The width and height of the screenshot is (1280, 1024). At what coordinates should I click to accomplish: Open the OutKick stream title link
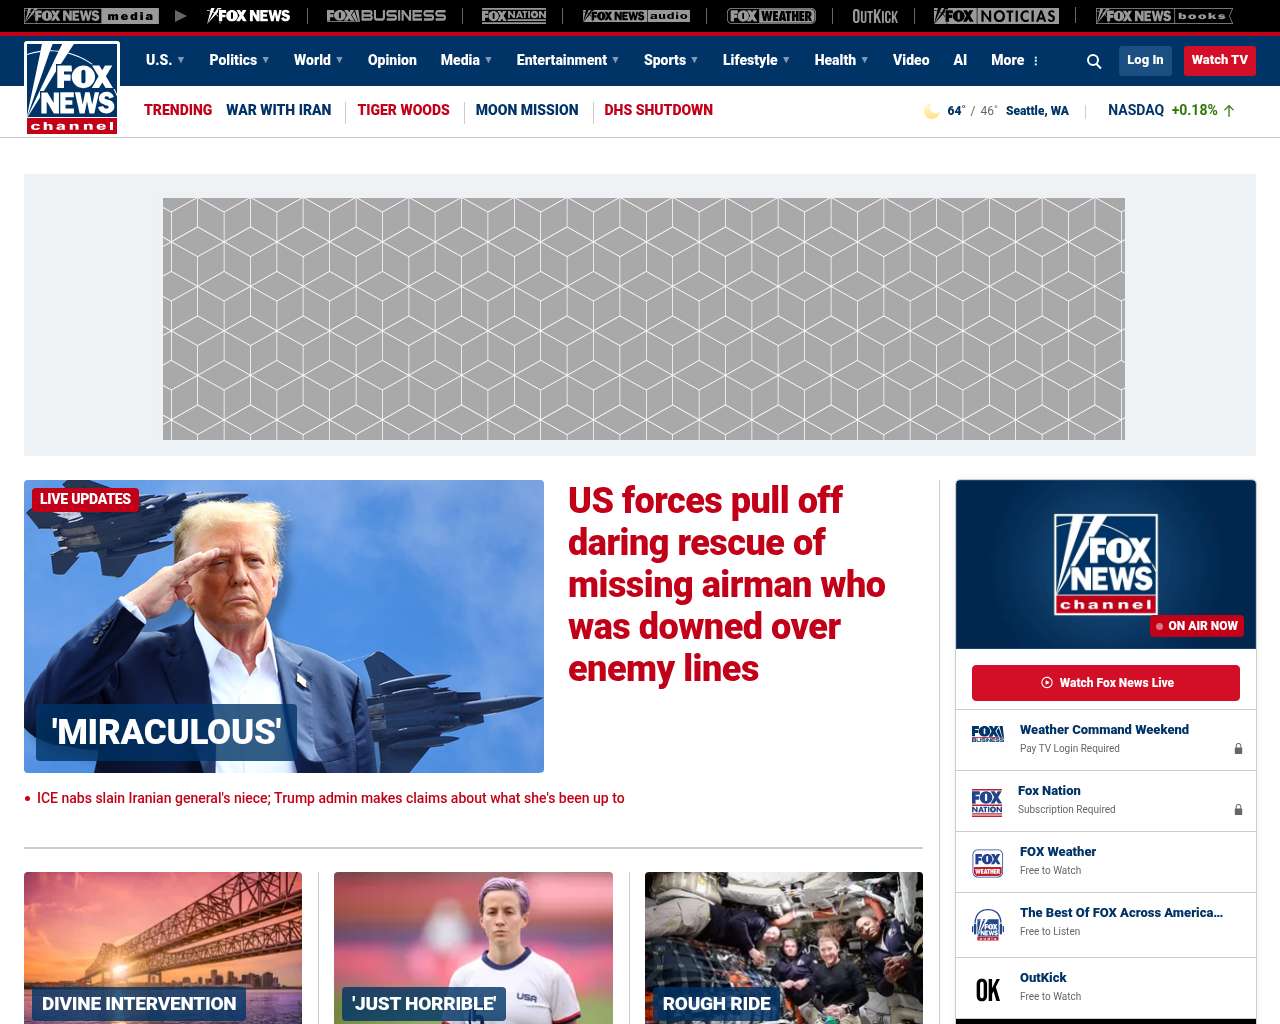click(1043, 978)
